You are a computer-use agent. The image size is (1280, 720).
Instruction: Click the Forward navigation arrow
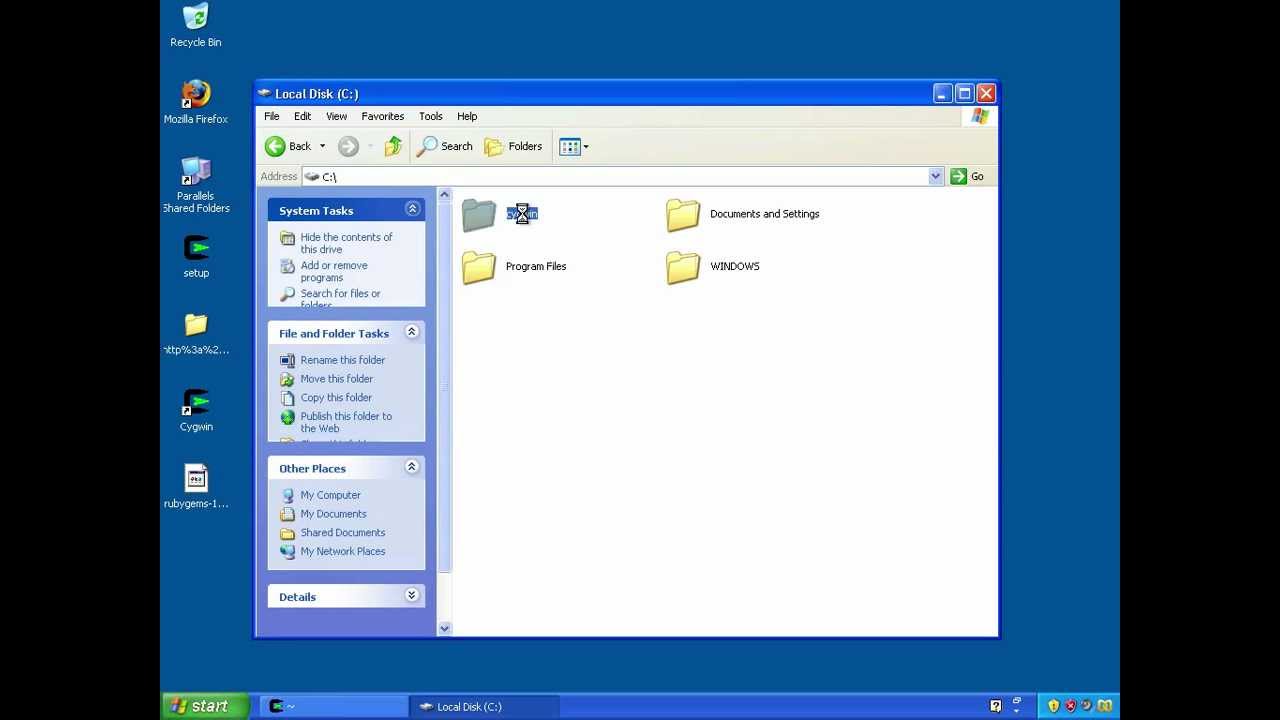[x=348, y=146]
